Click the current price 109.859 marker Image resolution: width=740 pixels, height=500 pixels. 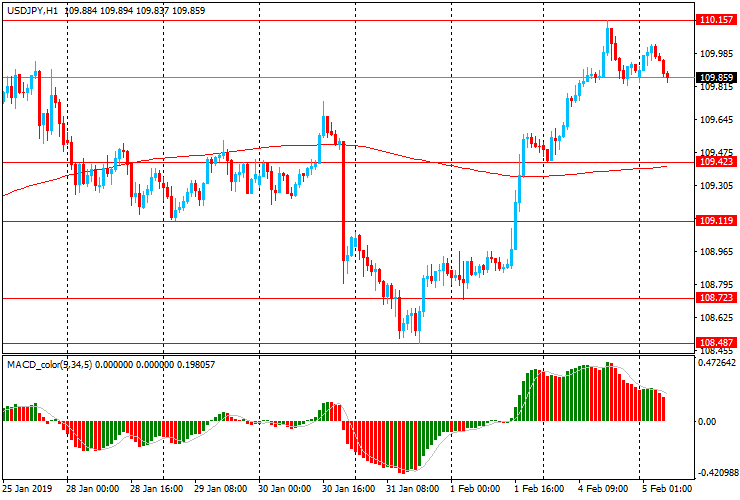(716, 77)
